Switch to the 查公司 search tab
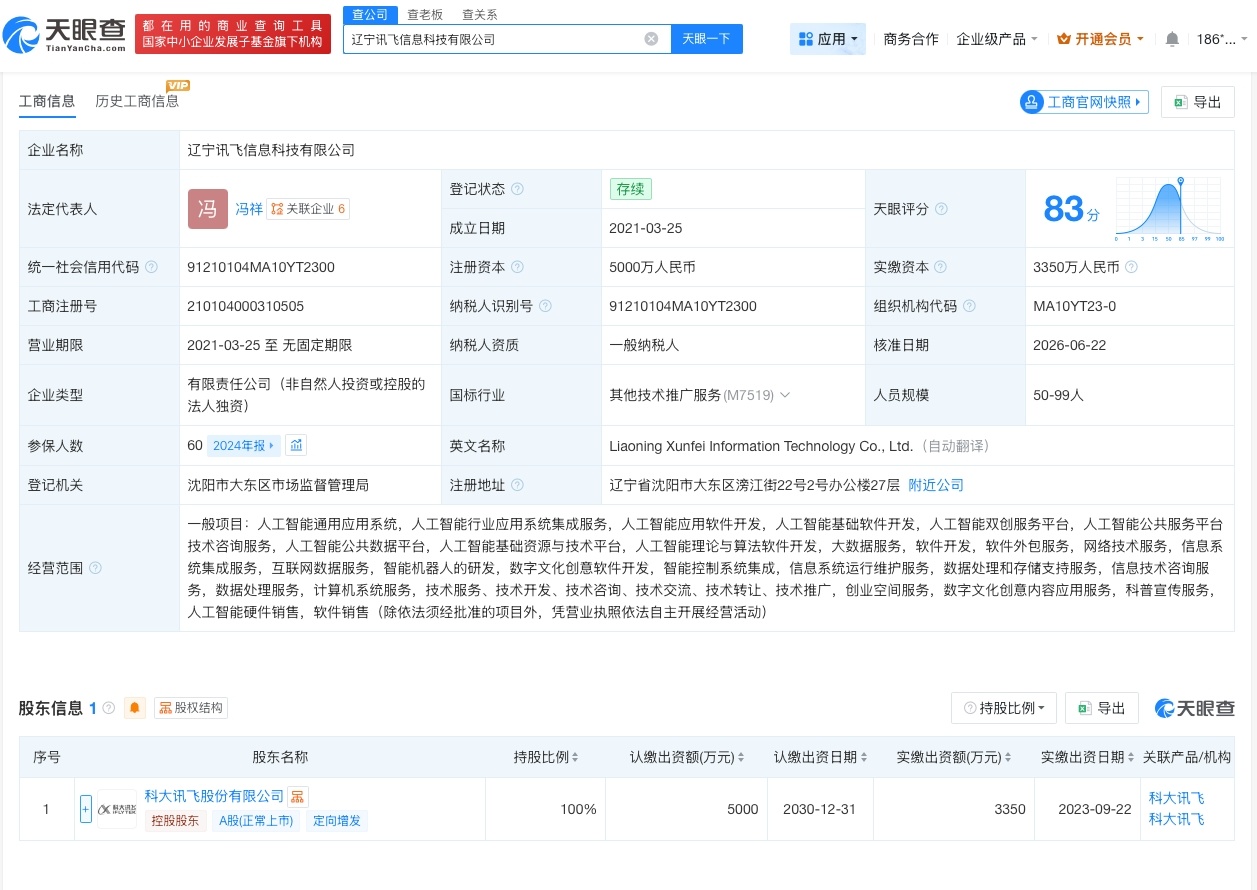This screenshot has height=890, width=1257. 370,14
